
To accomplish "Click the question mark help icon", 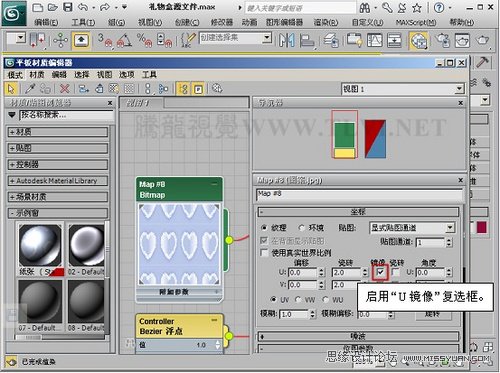I will [439, 8].
